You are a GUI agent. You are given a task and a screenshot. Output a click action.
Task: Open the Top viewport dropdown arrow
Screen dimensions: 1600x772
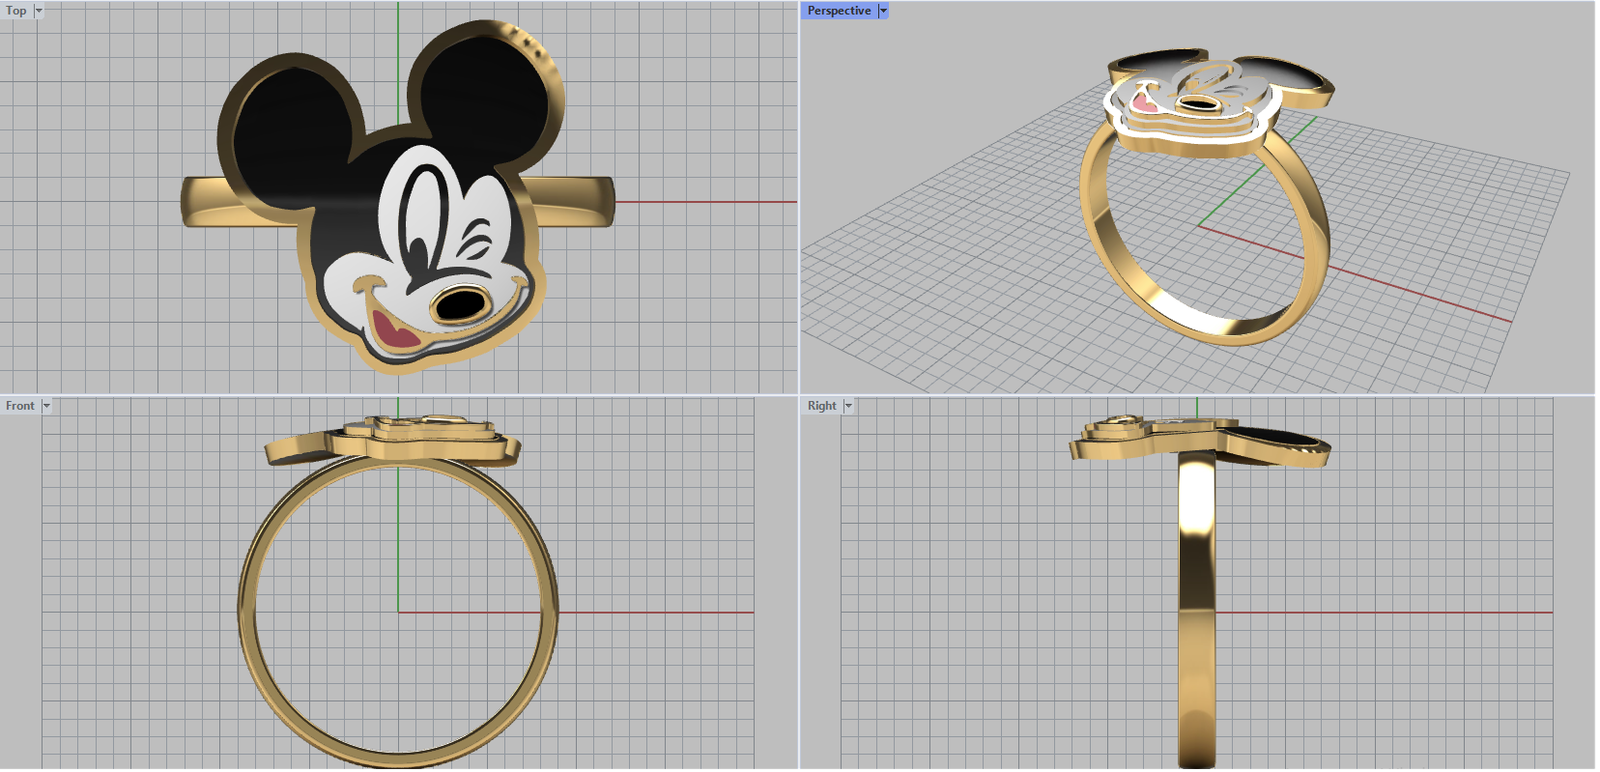tap(39, 11)
